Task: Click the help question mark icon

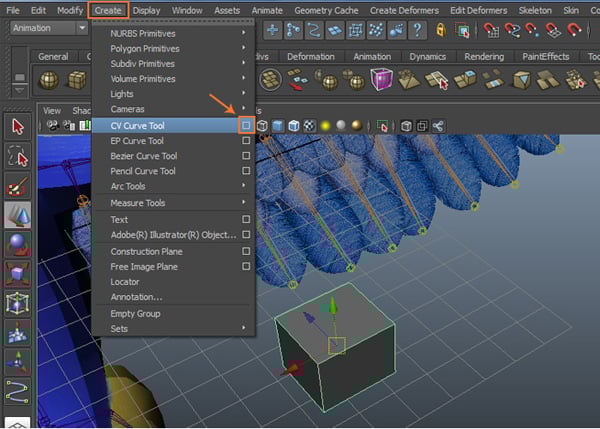Action: click(x=417, y=30)
